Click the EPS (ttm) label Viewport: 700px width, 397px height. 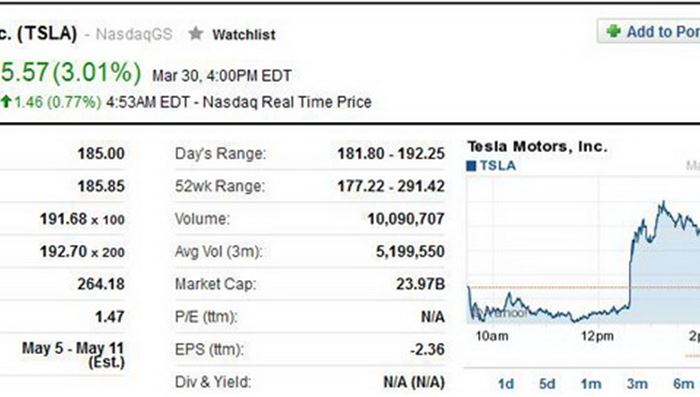pyautogui.click(x=209, y=349)
